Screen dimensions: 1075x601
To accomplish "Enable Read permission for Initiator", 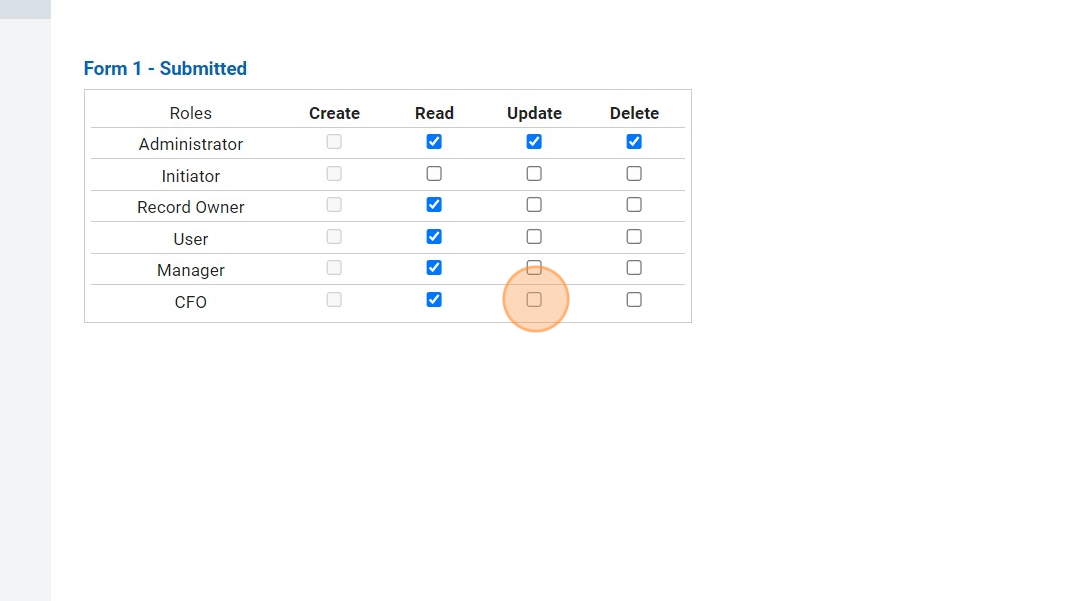I will [434, 174].
